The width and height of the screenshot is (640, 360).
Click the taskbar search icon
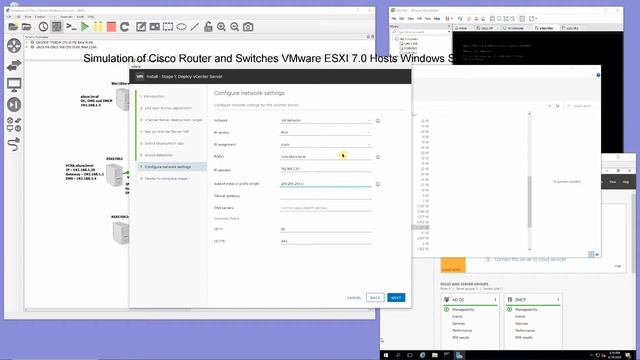398,355
